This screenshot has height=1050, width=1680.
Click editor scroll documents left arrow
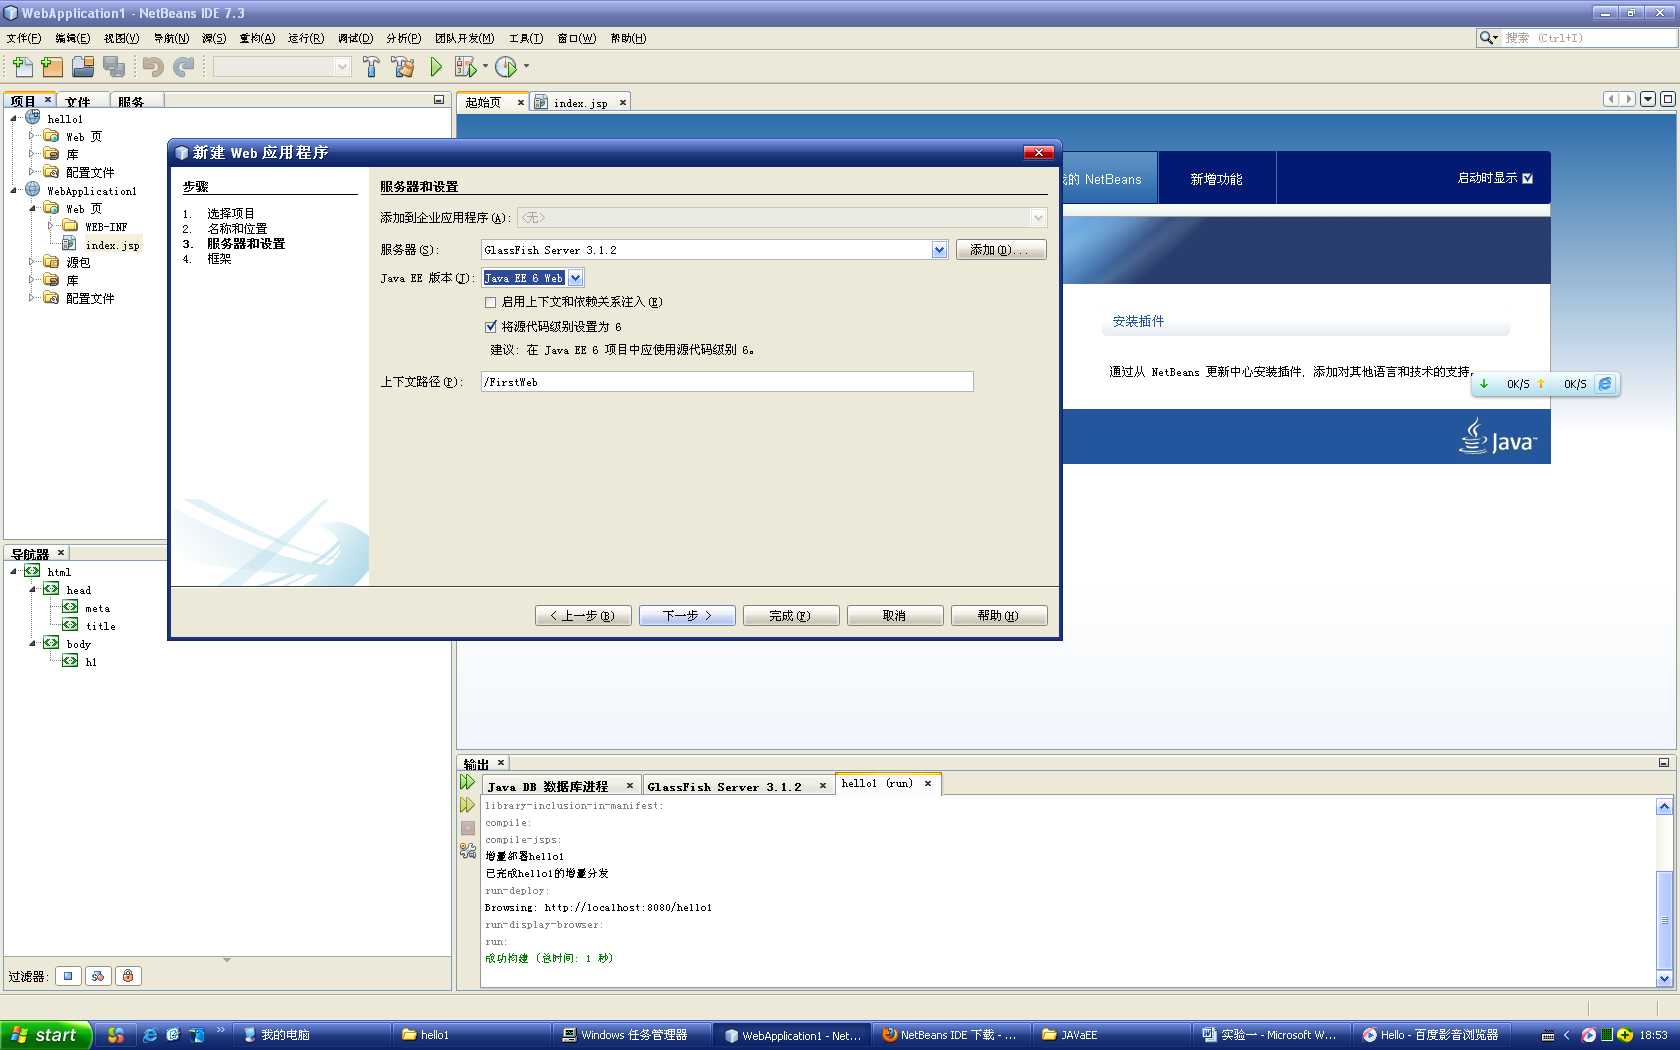point(1611,99)
